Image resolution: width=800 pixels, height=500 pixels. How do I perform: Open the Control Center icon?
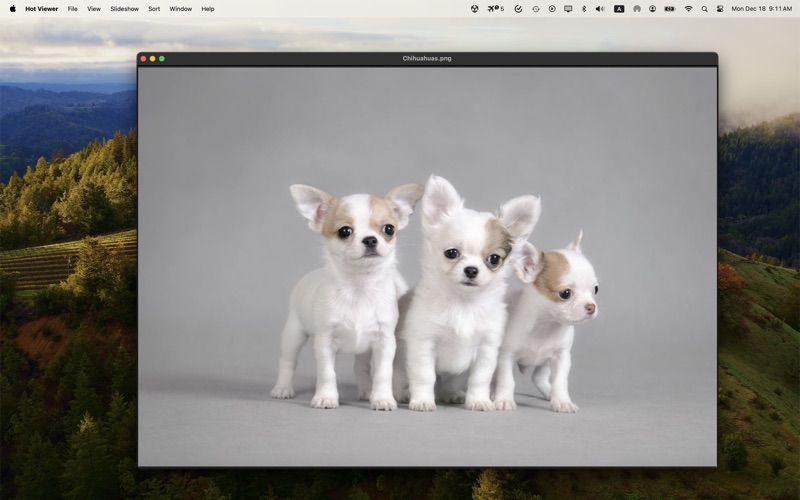point(720,9)
